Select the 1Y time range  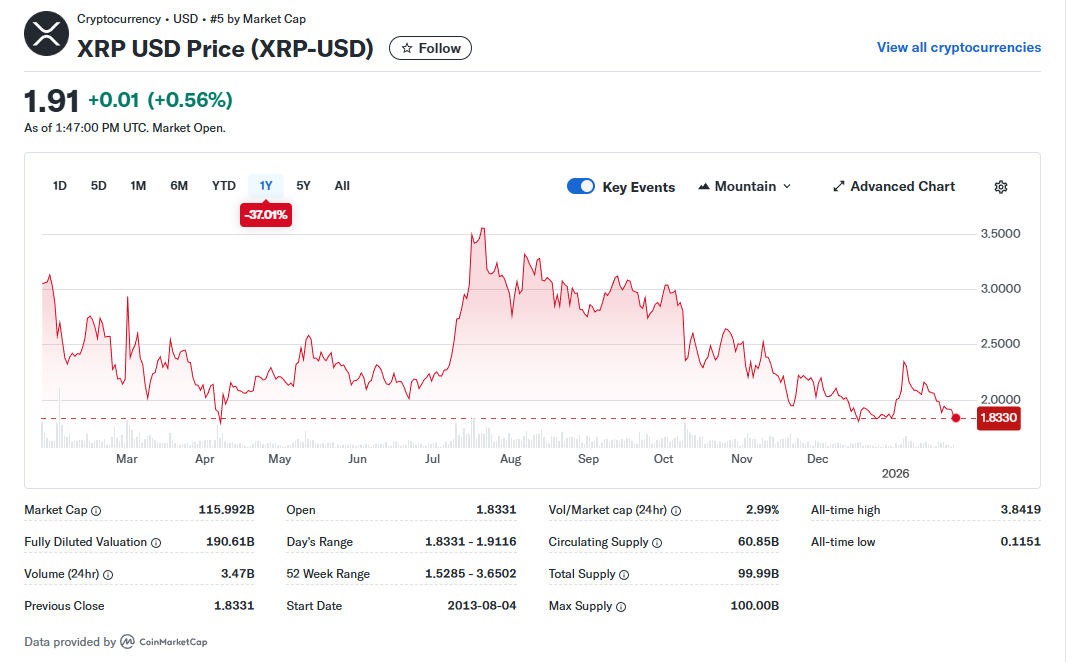(266, 186)
